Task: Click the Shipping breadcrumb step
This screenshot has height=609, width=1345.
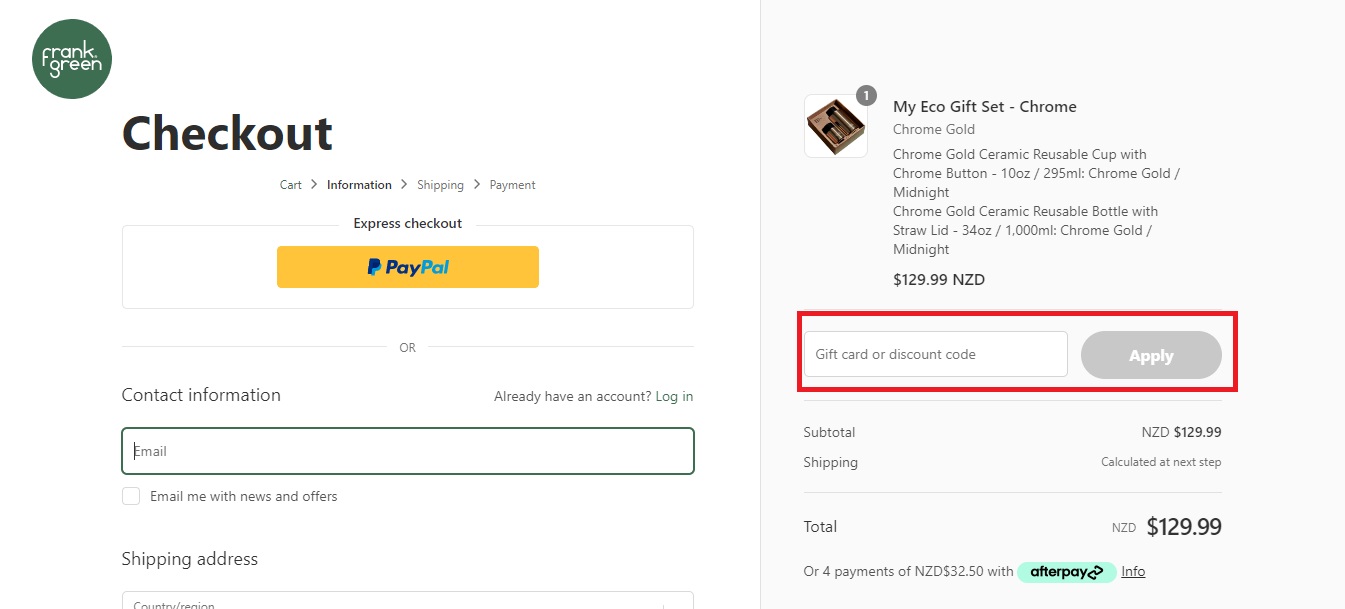Action: (x=440, y=185)
